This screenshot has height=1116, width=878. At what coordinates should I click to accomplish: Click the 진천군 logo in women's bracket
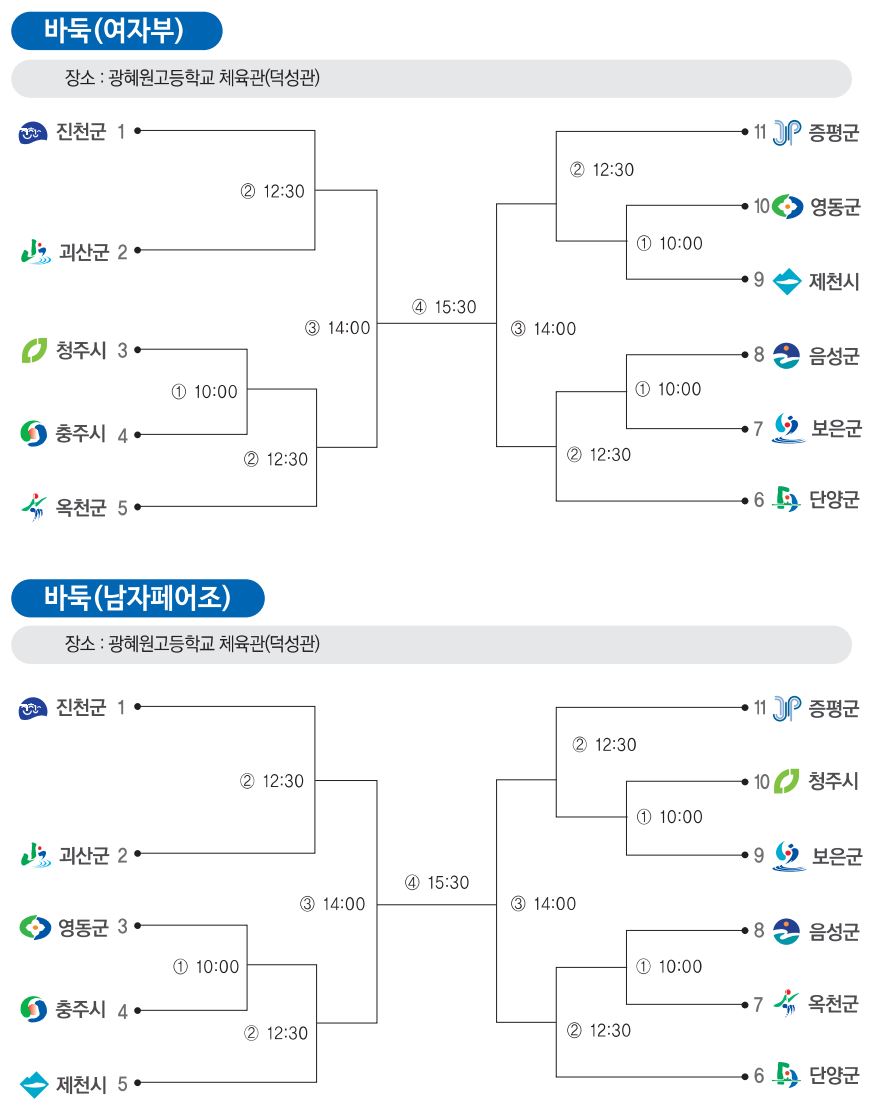pyautogui.click(x=33, y=132)
